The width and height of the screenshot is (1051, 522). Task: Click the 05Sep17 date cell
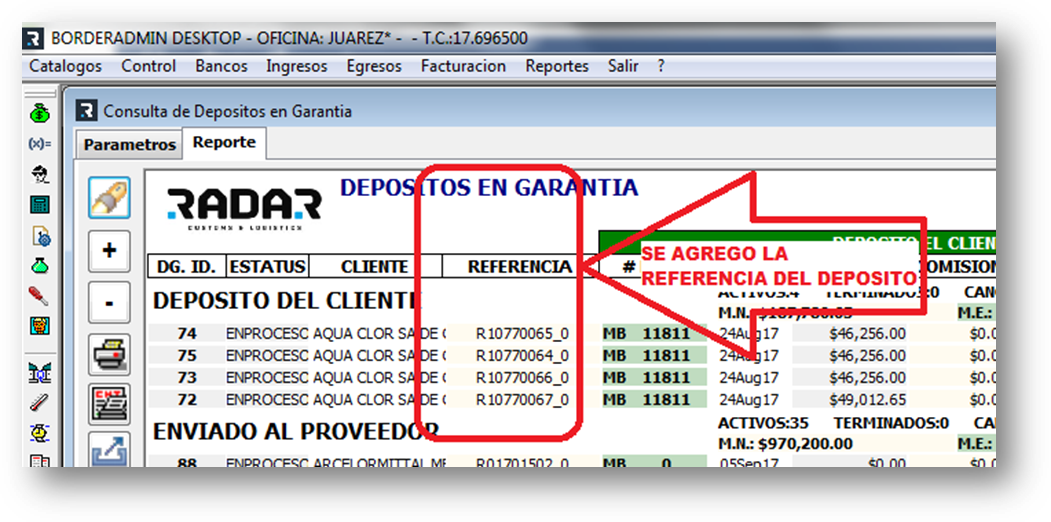tap(749, 462)
